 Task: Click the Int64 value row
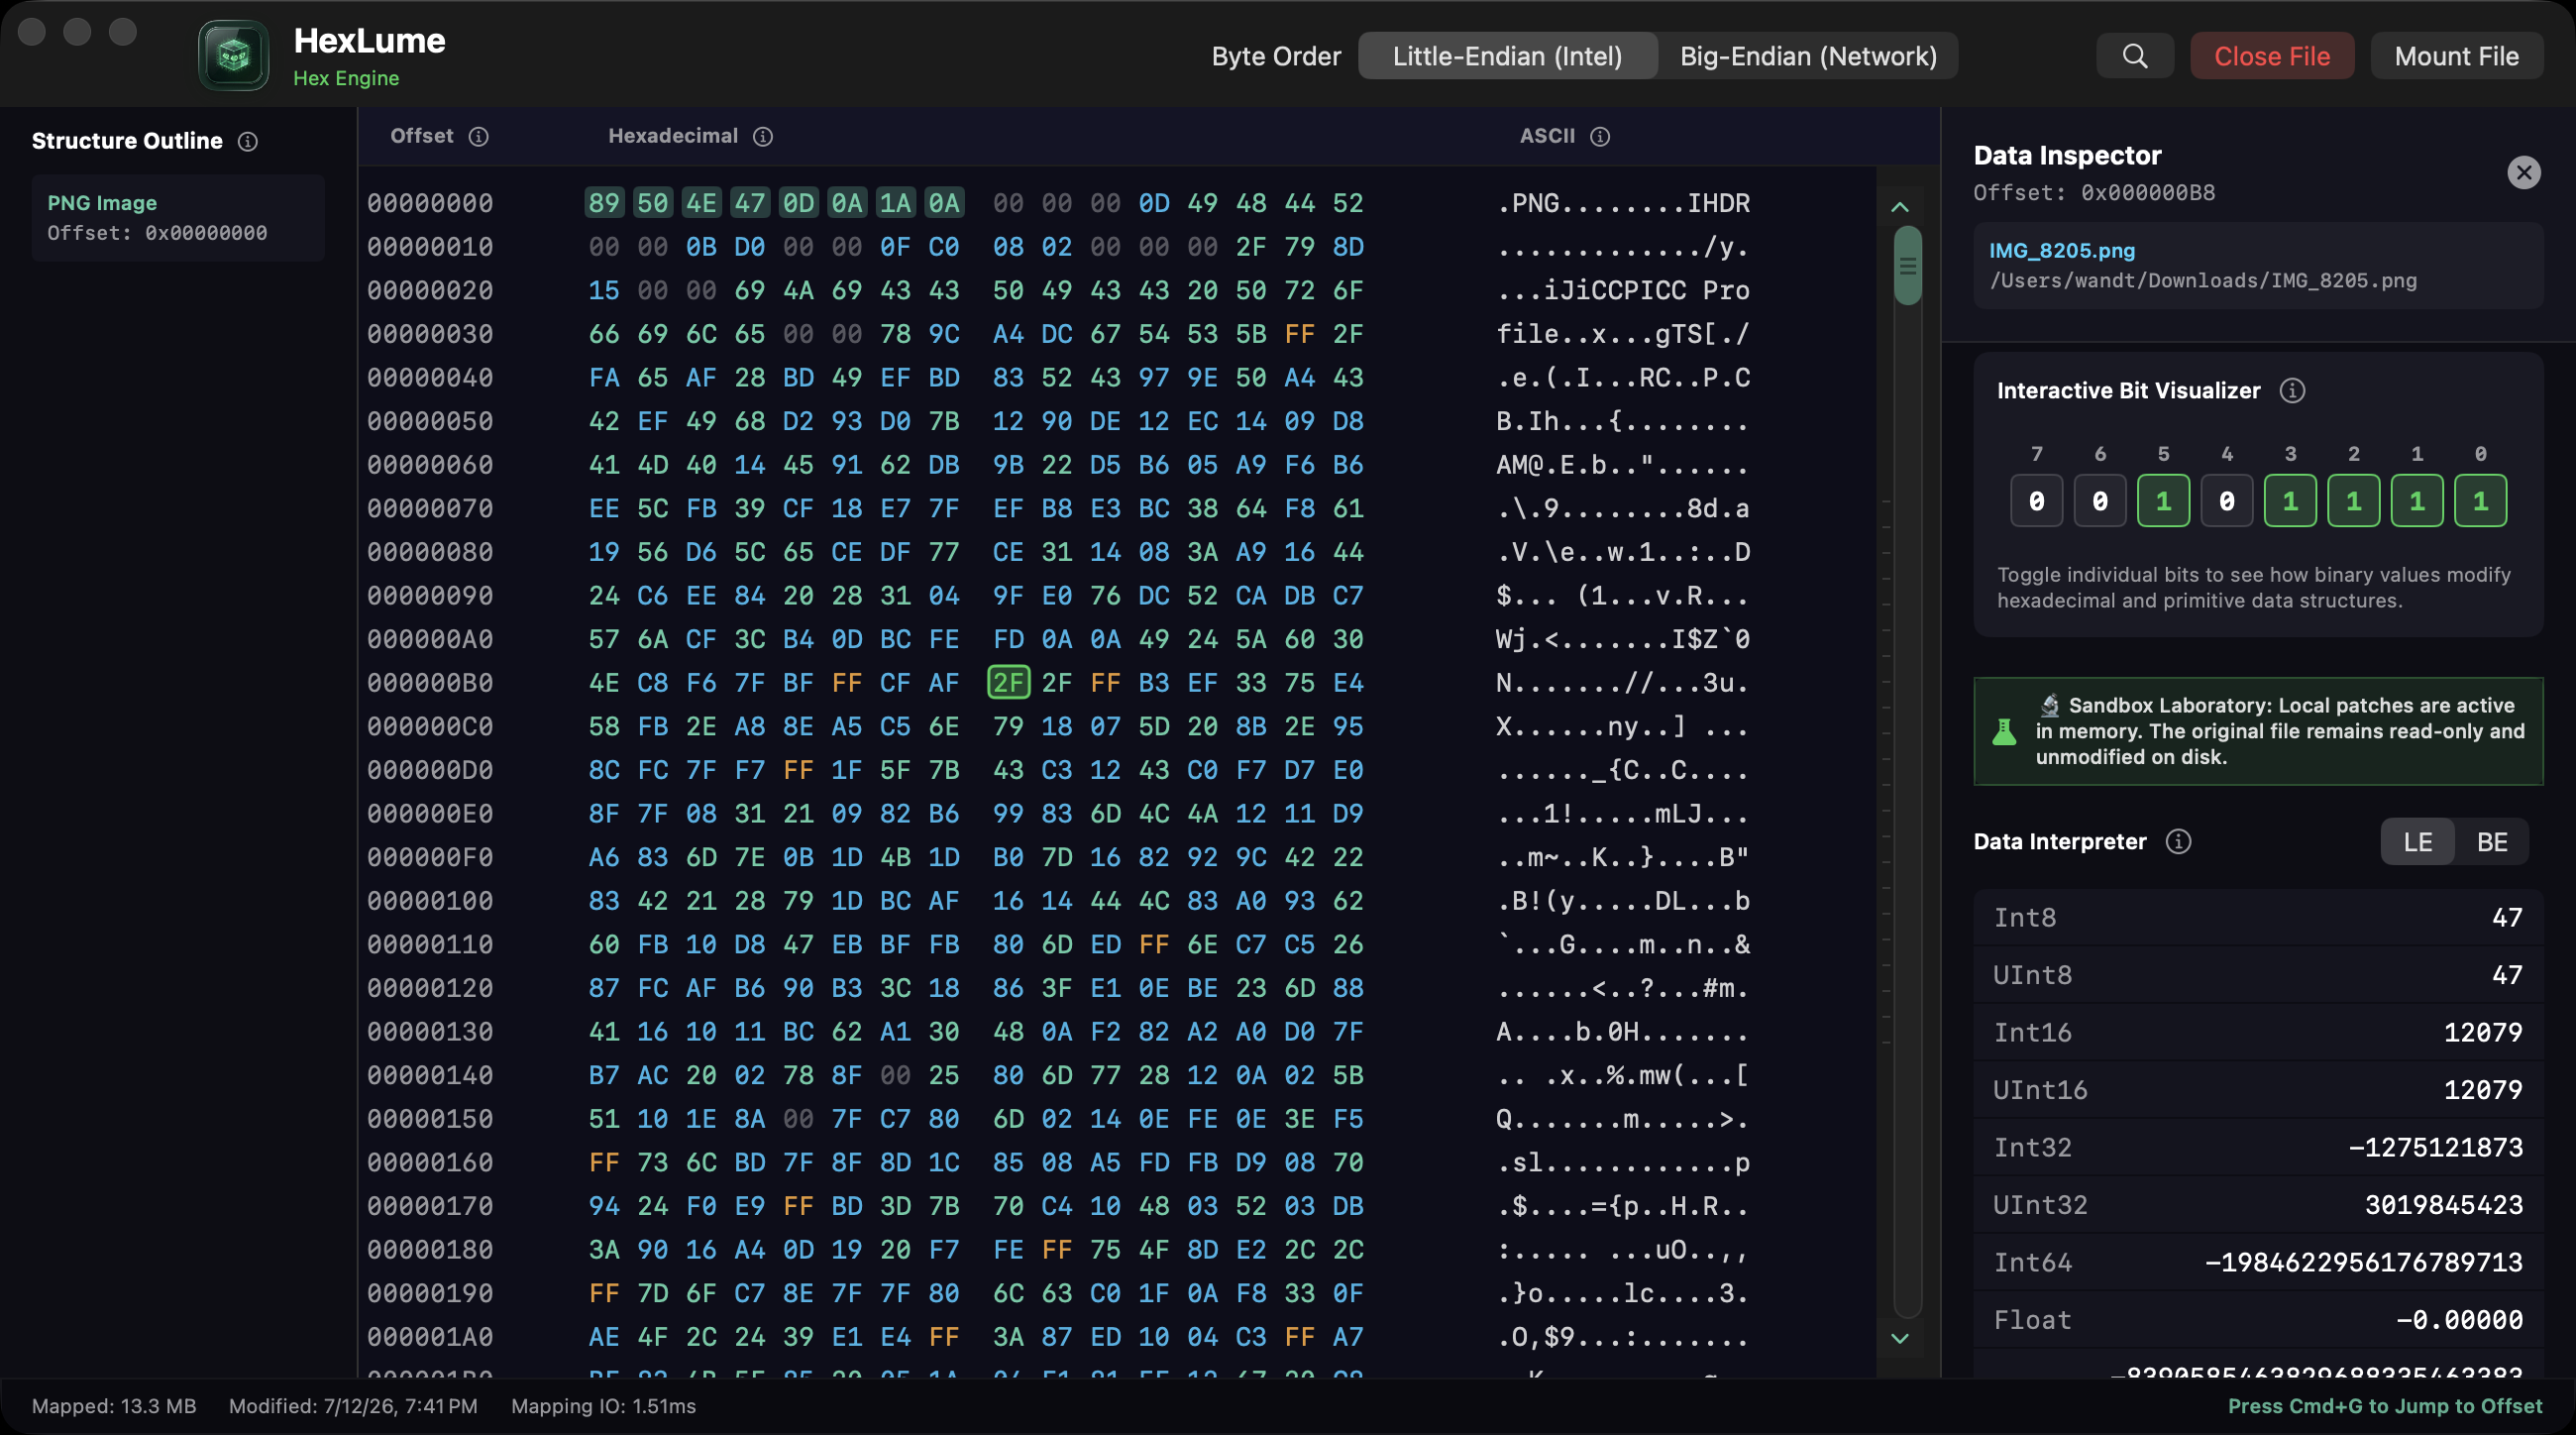point(2258,1263)
